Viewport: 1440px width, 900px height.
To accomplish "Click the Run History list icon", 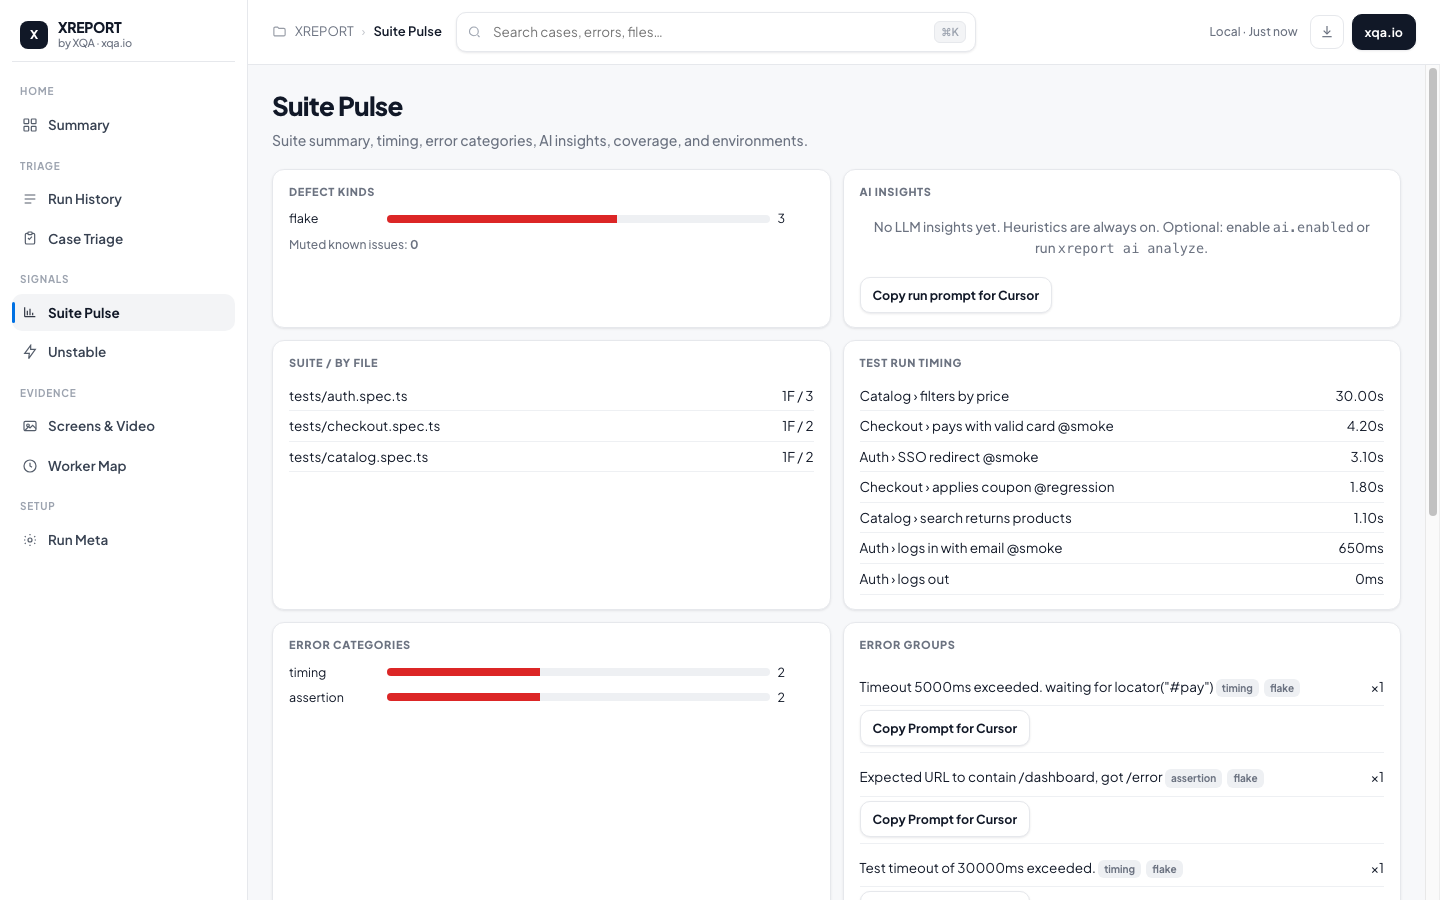I will click(x=30, y=199).
